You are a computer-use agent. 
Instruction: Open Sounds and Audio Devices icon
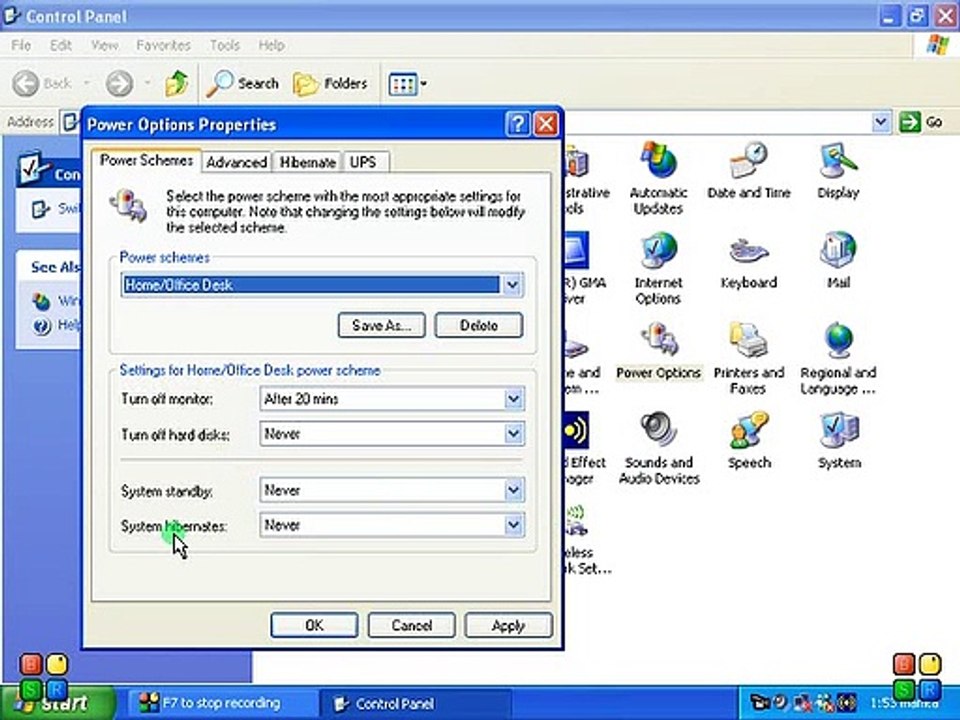pos(658,448)
